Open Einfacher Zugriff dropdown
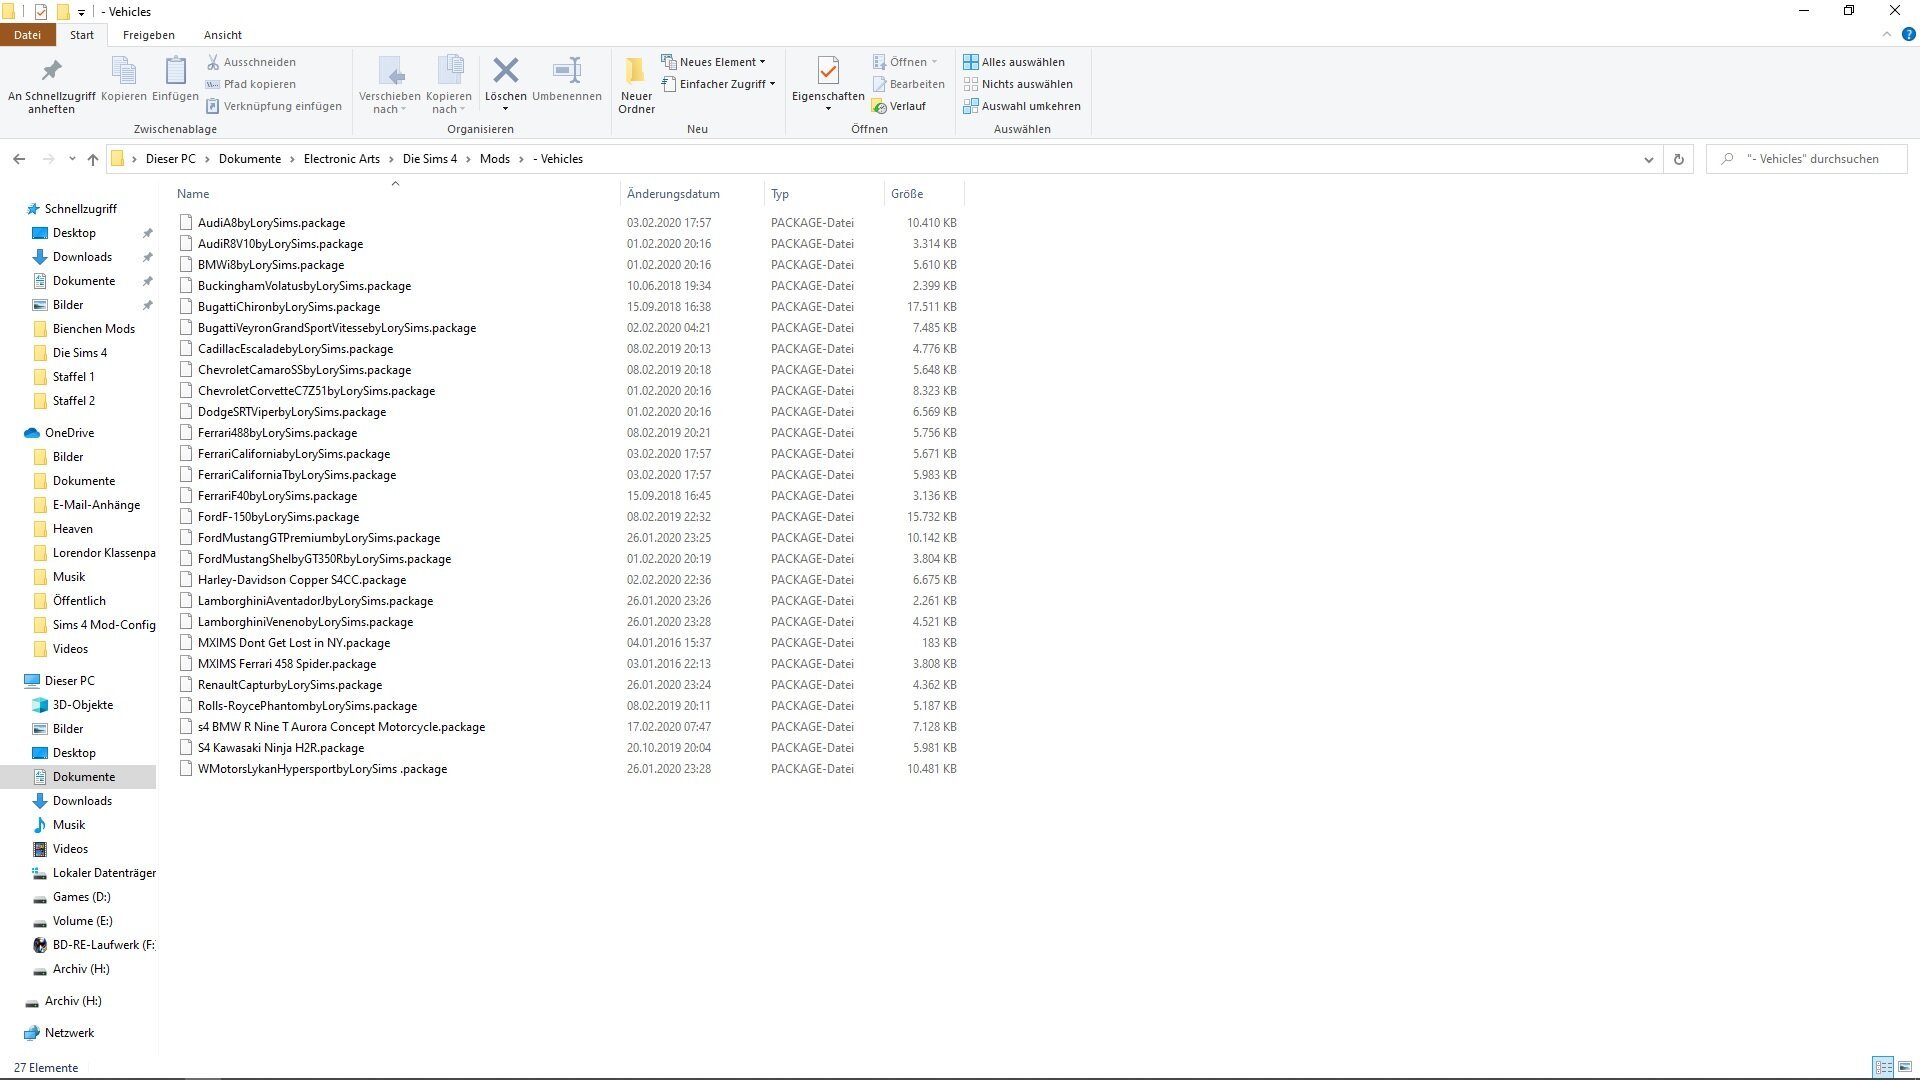1920x1080 pixels. tap(718, 84)
